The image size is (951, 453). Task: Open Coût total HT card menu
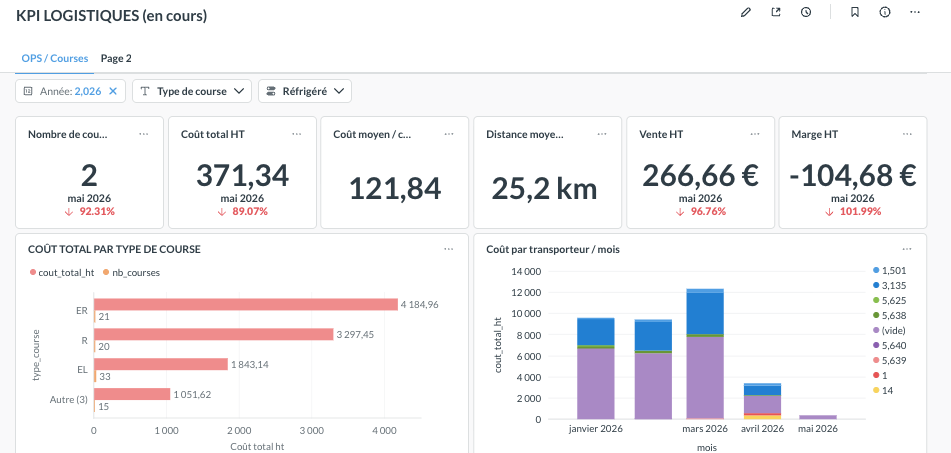click(x=297, y=134)
